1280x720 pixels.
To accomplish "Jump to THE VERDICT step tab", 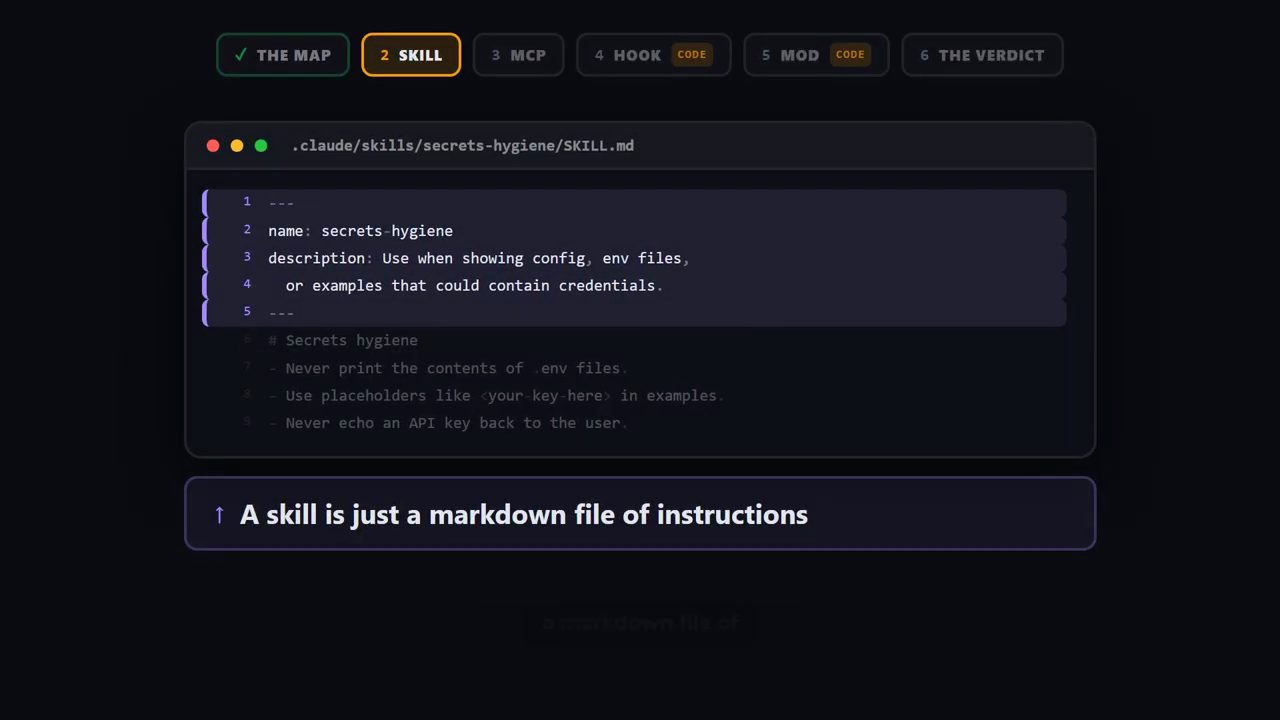I will coord(982,55).
